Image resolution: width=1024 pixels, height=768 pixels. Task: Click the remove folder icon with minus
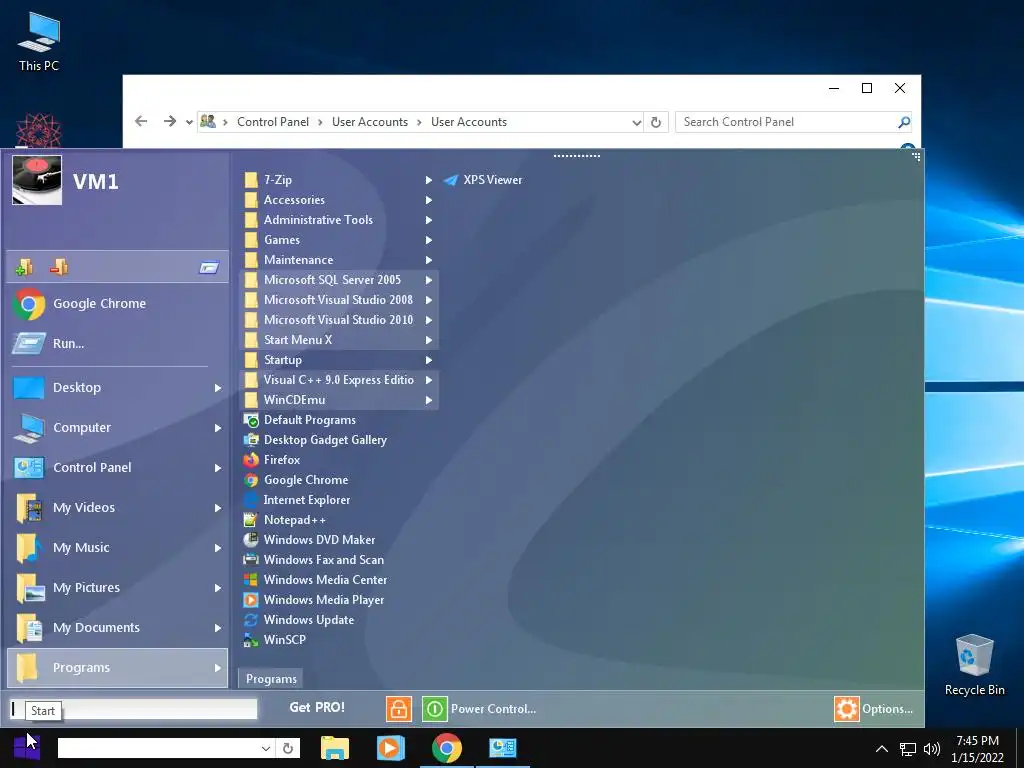point(59,266)
